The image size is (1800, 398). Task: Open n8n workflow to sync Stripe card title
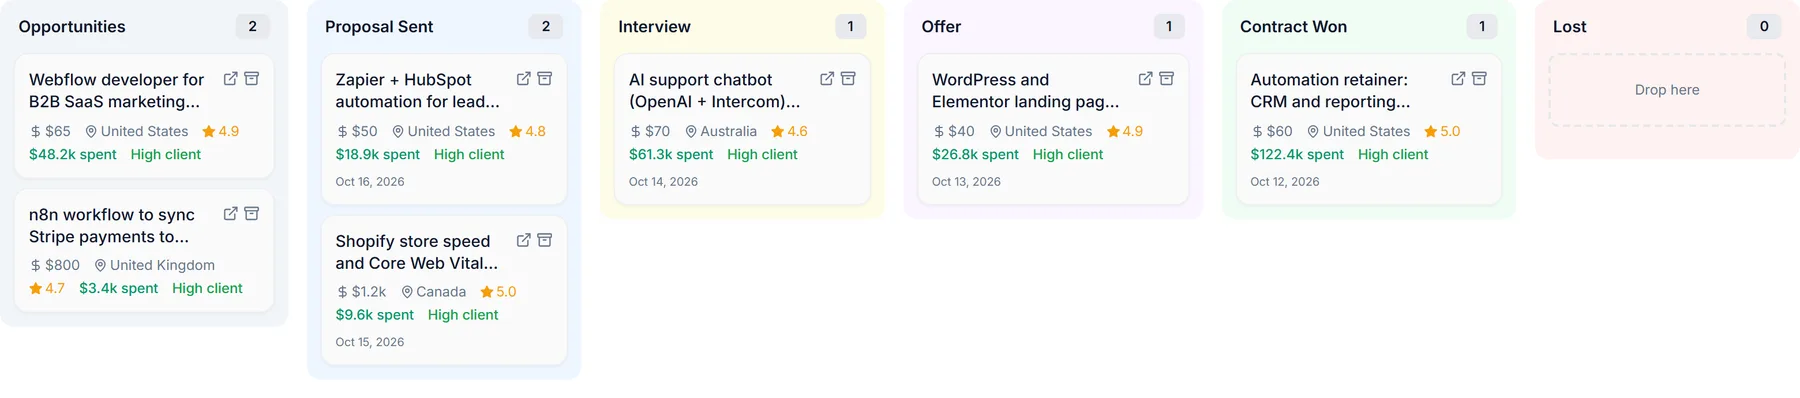click(x=112, y=225)
